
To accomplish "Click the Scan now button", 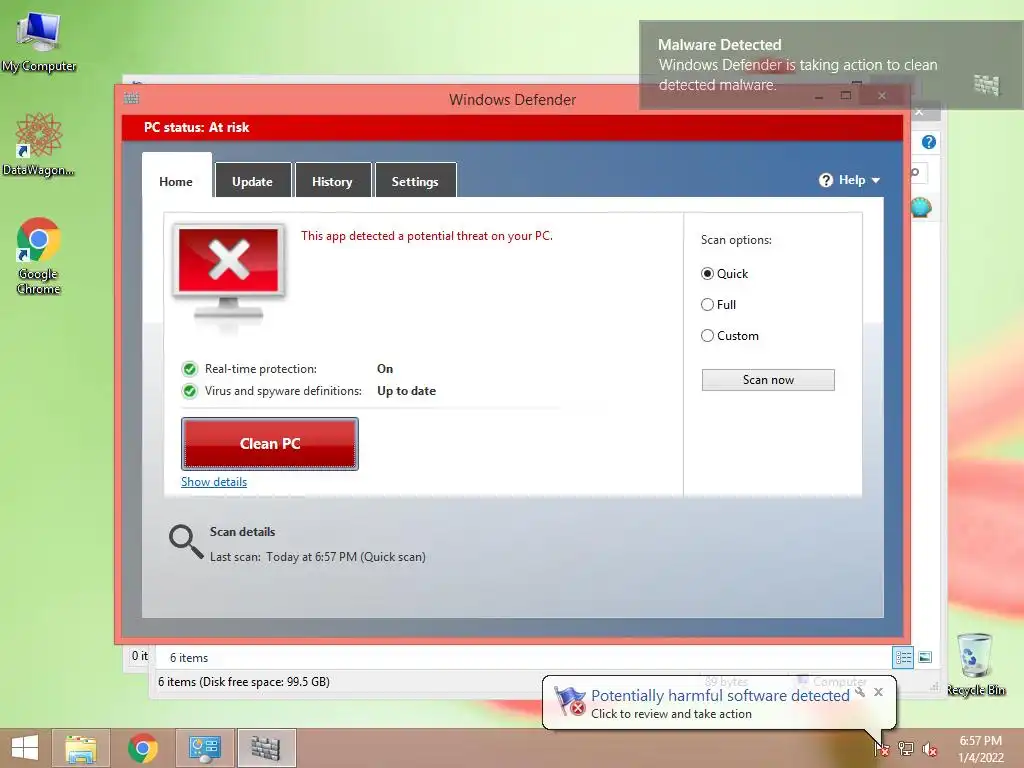I will [x=768, y=380].
